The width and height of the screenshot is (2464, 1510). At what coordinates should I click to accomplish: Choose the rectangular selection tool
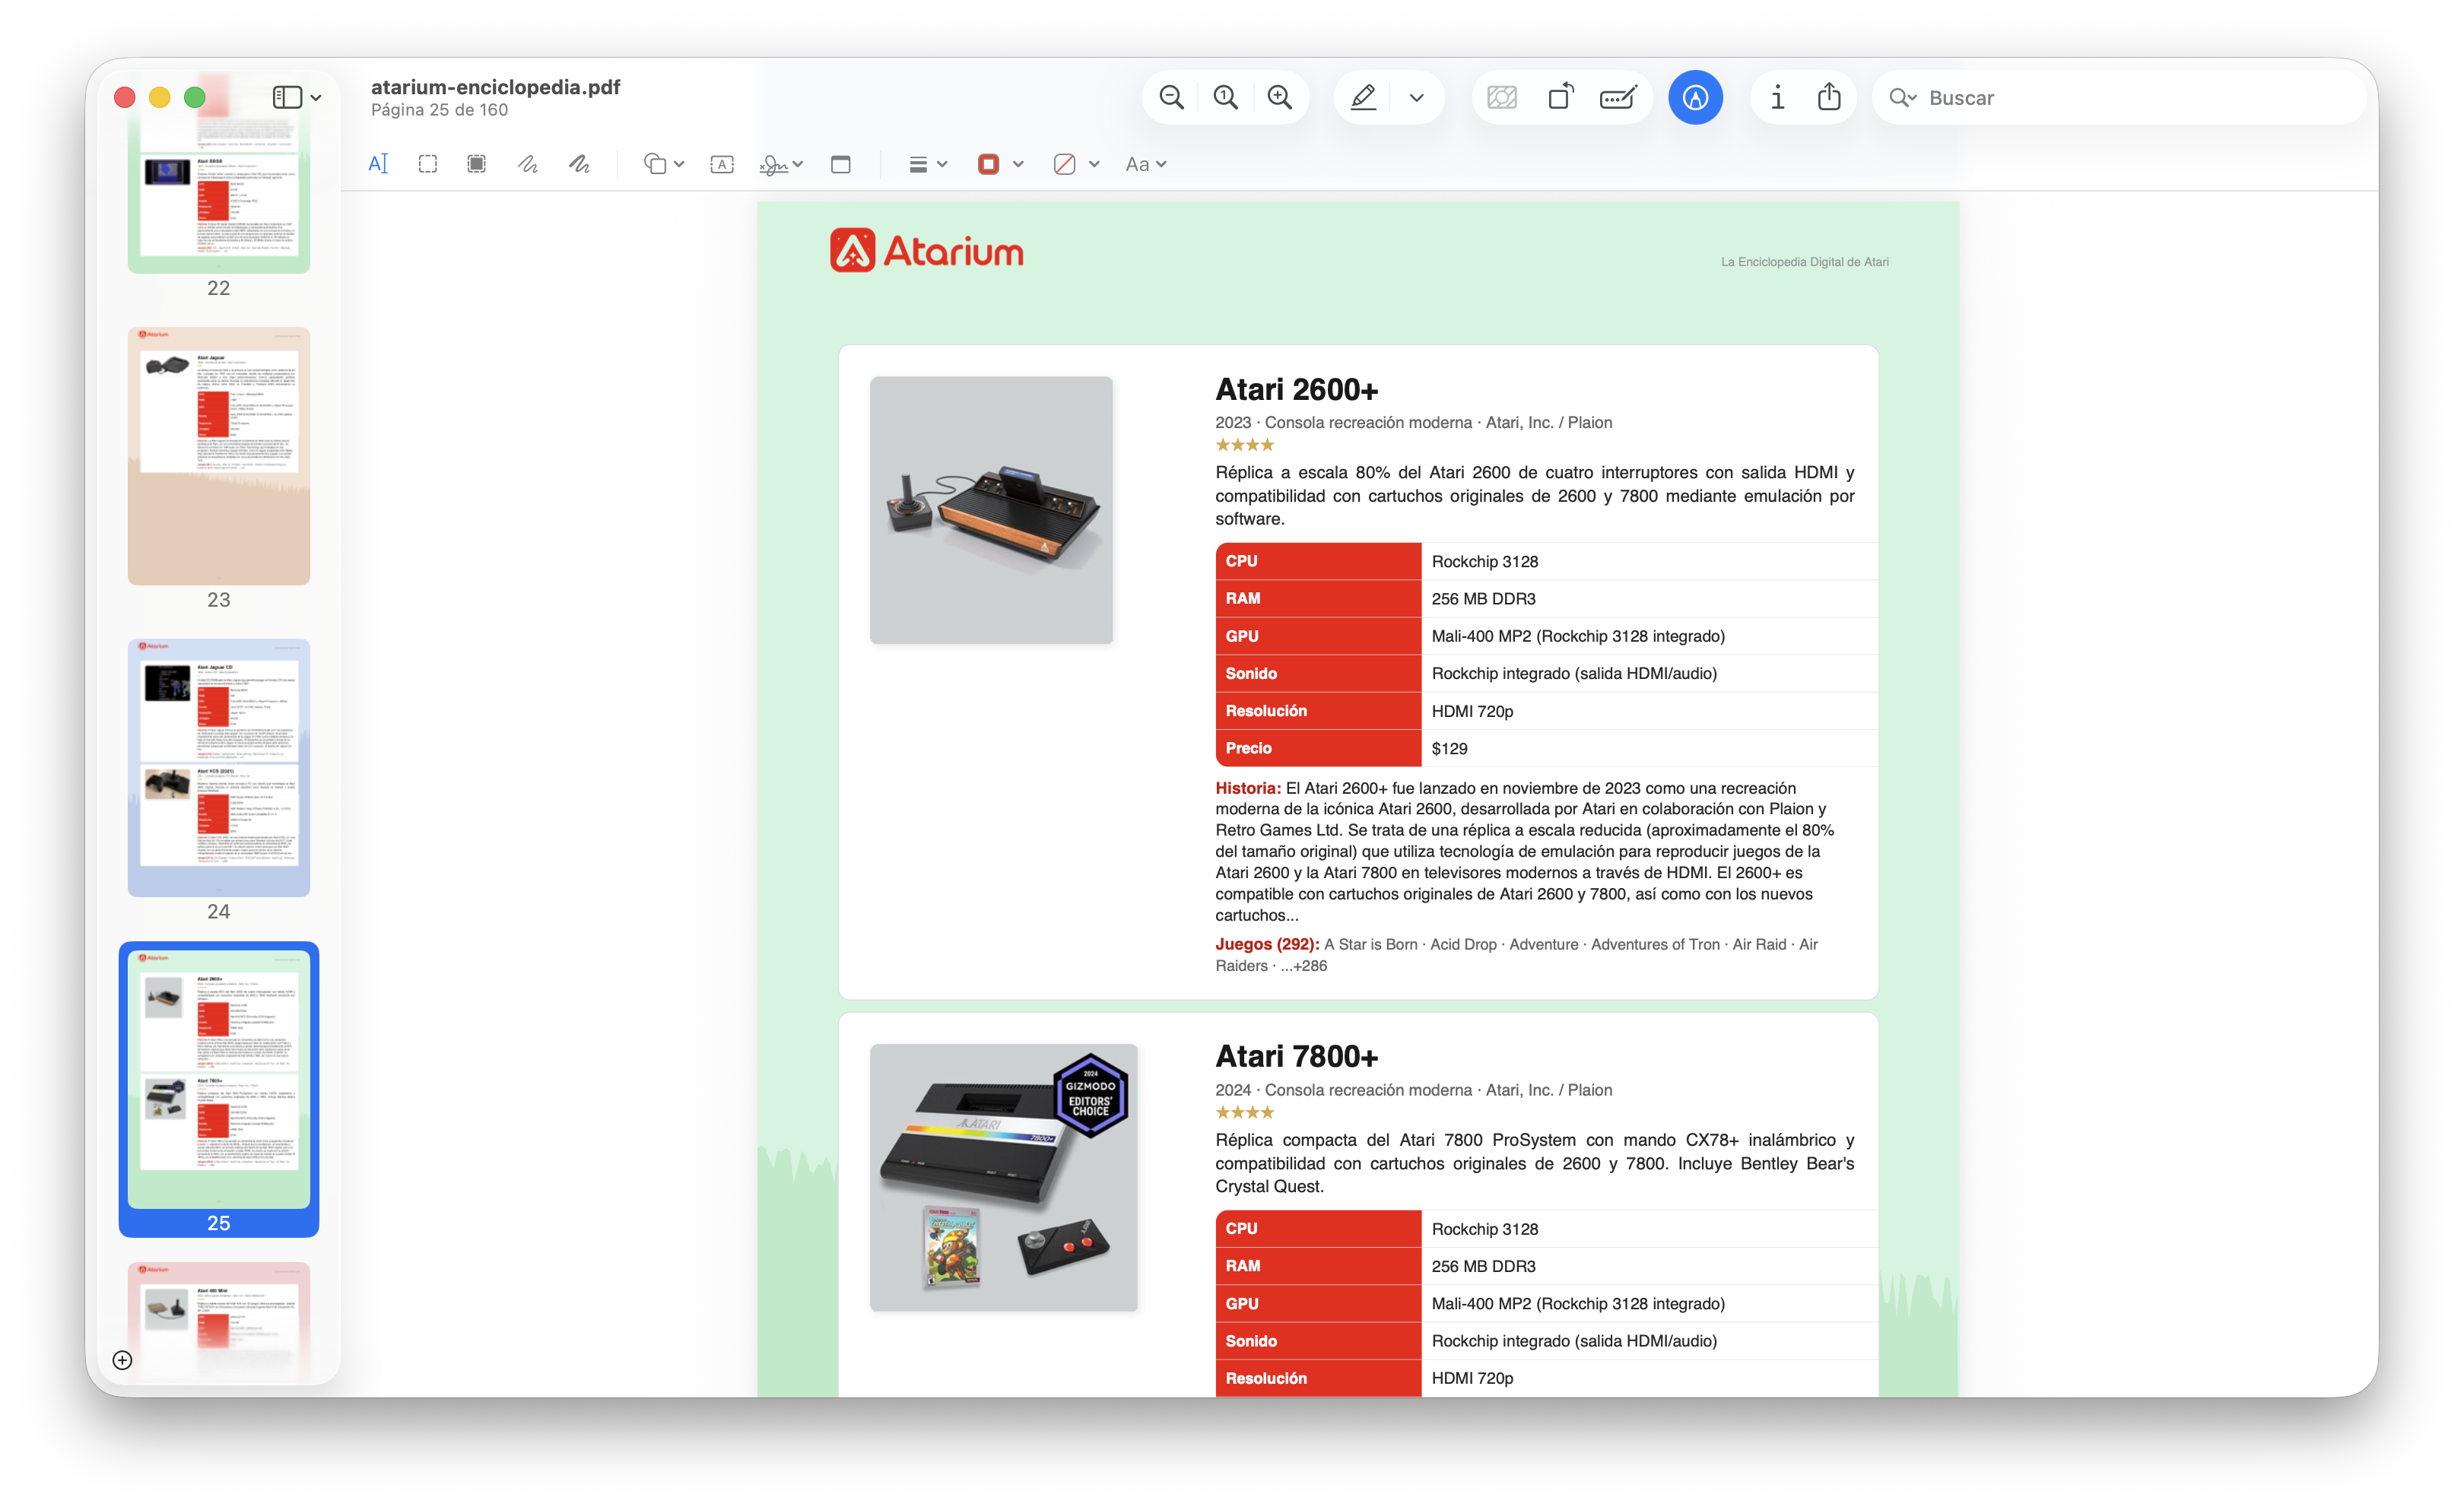(x=428, y=164)
